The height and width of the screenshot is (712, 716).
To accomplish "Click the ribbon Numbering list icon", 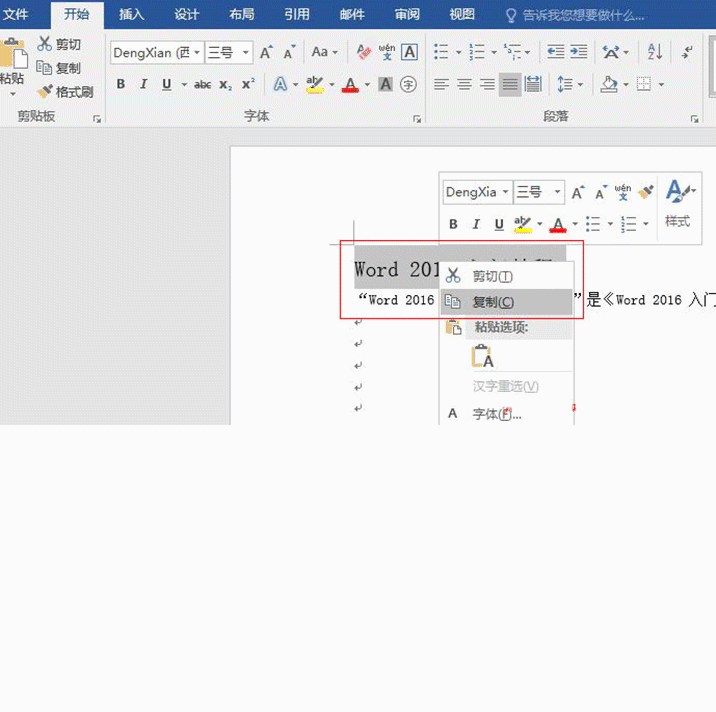I will (477, 52).
